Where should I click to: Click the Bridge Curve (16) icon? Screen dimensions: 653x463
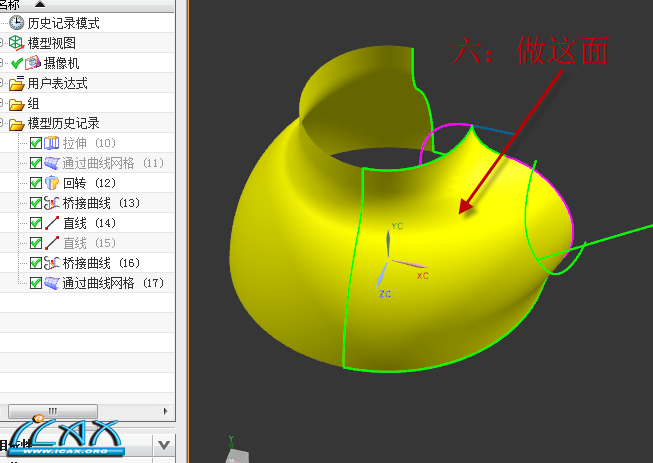tap(52, 263)
